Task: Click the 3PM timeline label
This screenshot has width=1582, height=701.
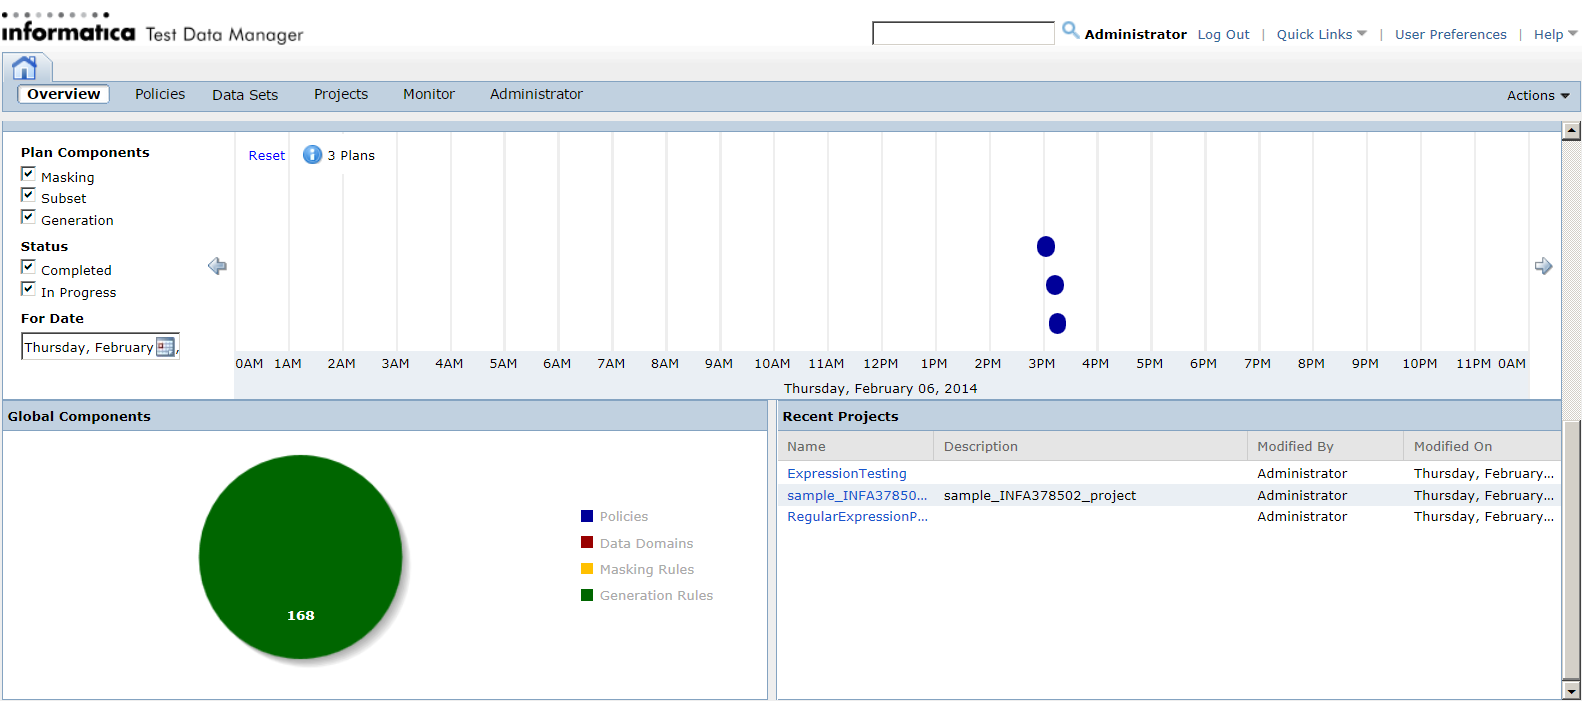Action: 1042,363
